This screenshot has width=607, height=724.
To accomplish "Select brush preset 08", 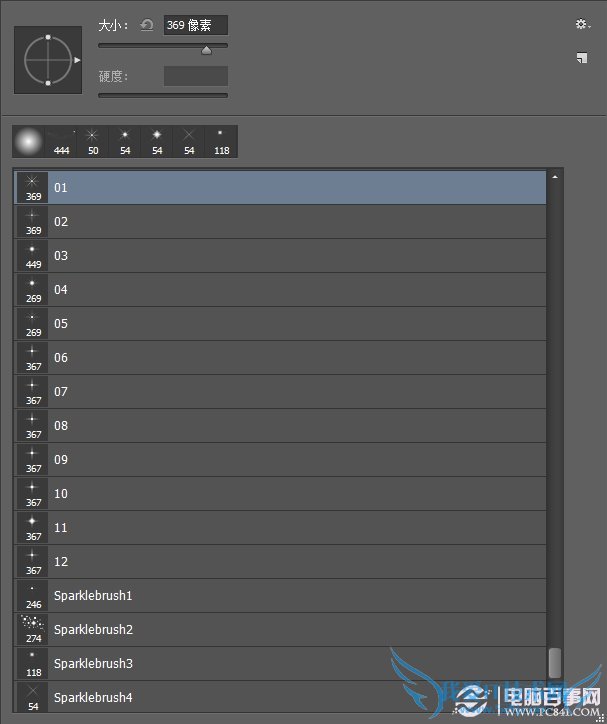I will click(281, 426).
